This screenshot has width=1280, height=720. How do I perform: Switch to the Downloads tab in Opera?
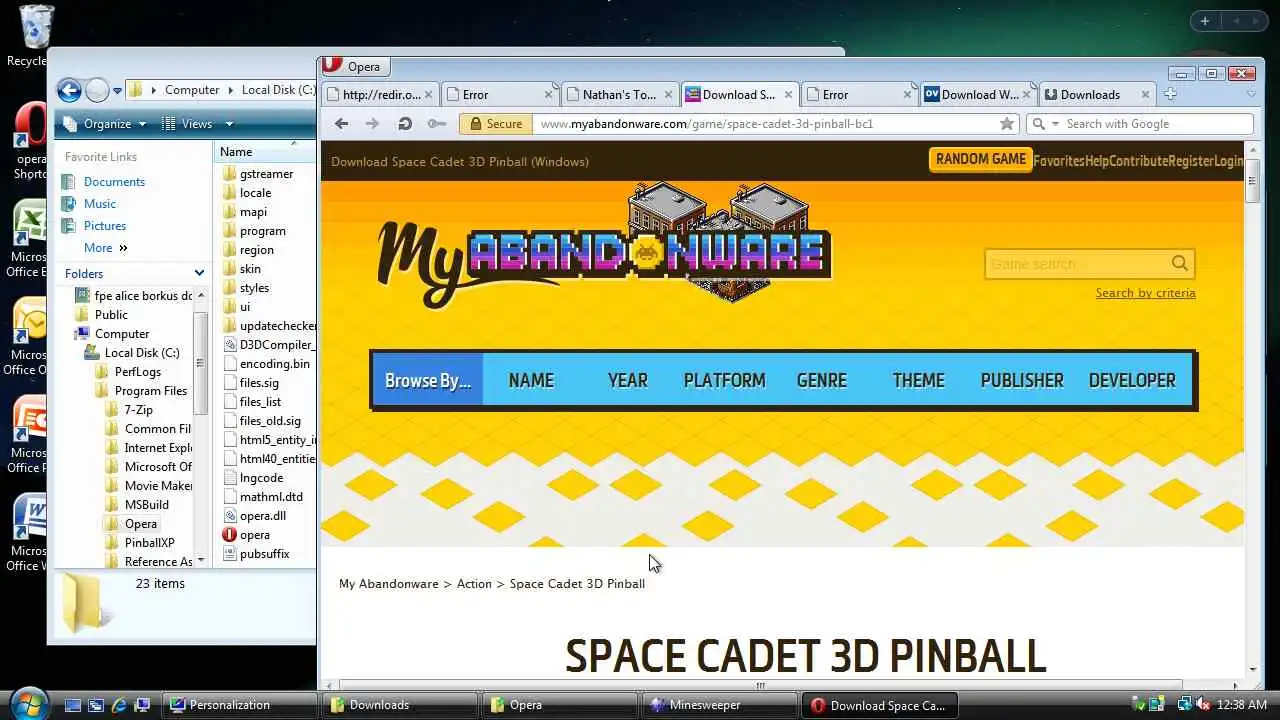click(1098, 95)
